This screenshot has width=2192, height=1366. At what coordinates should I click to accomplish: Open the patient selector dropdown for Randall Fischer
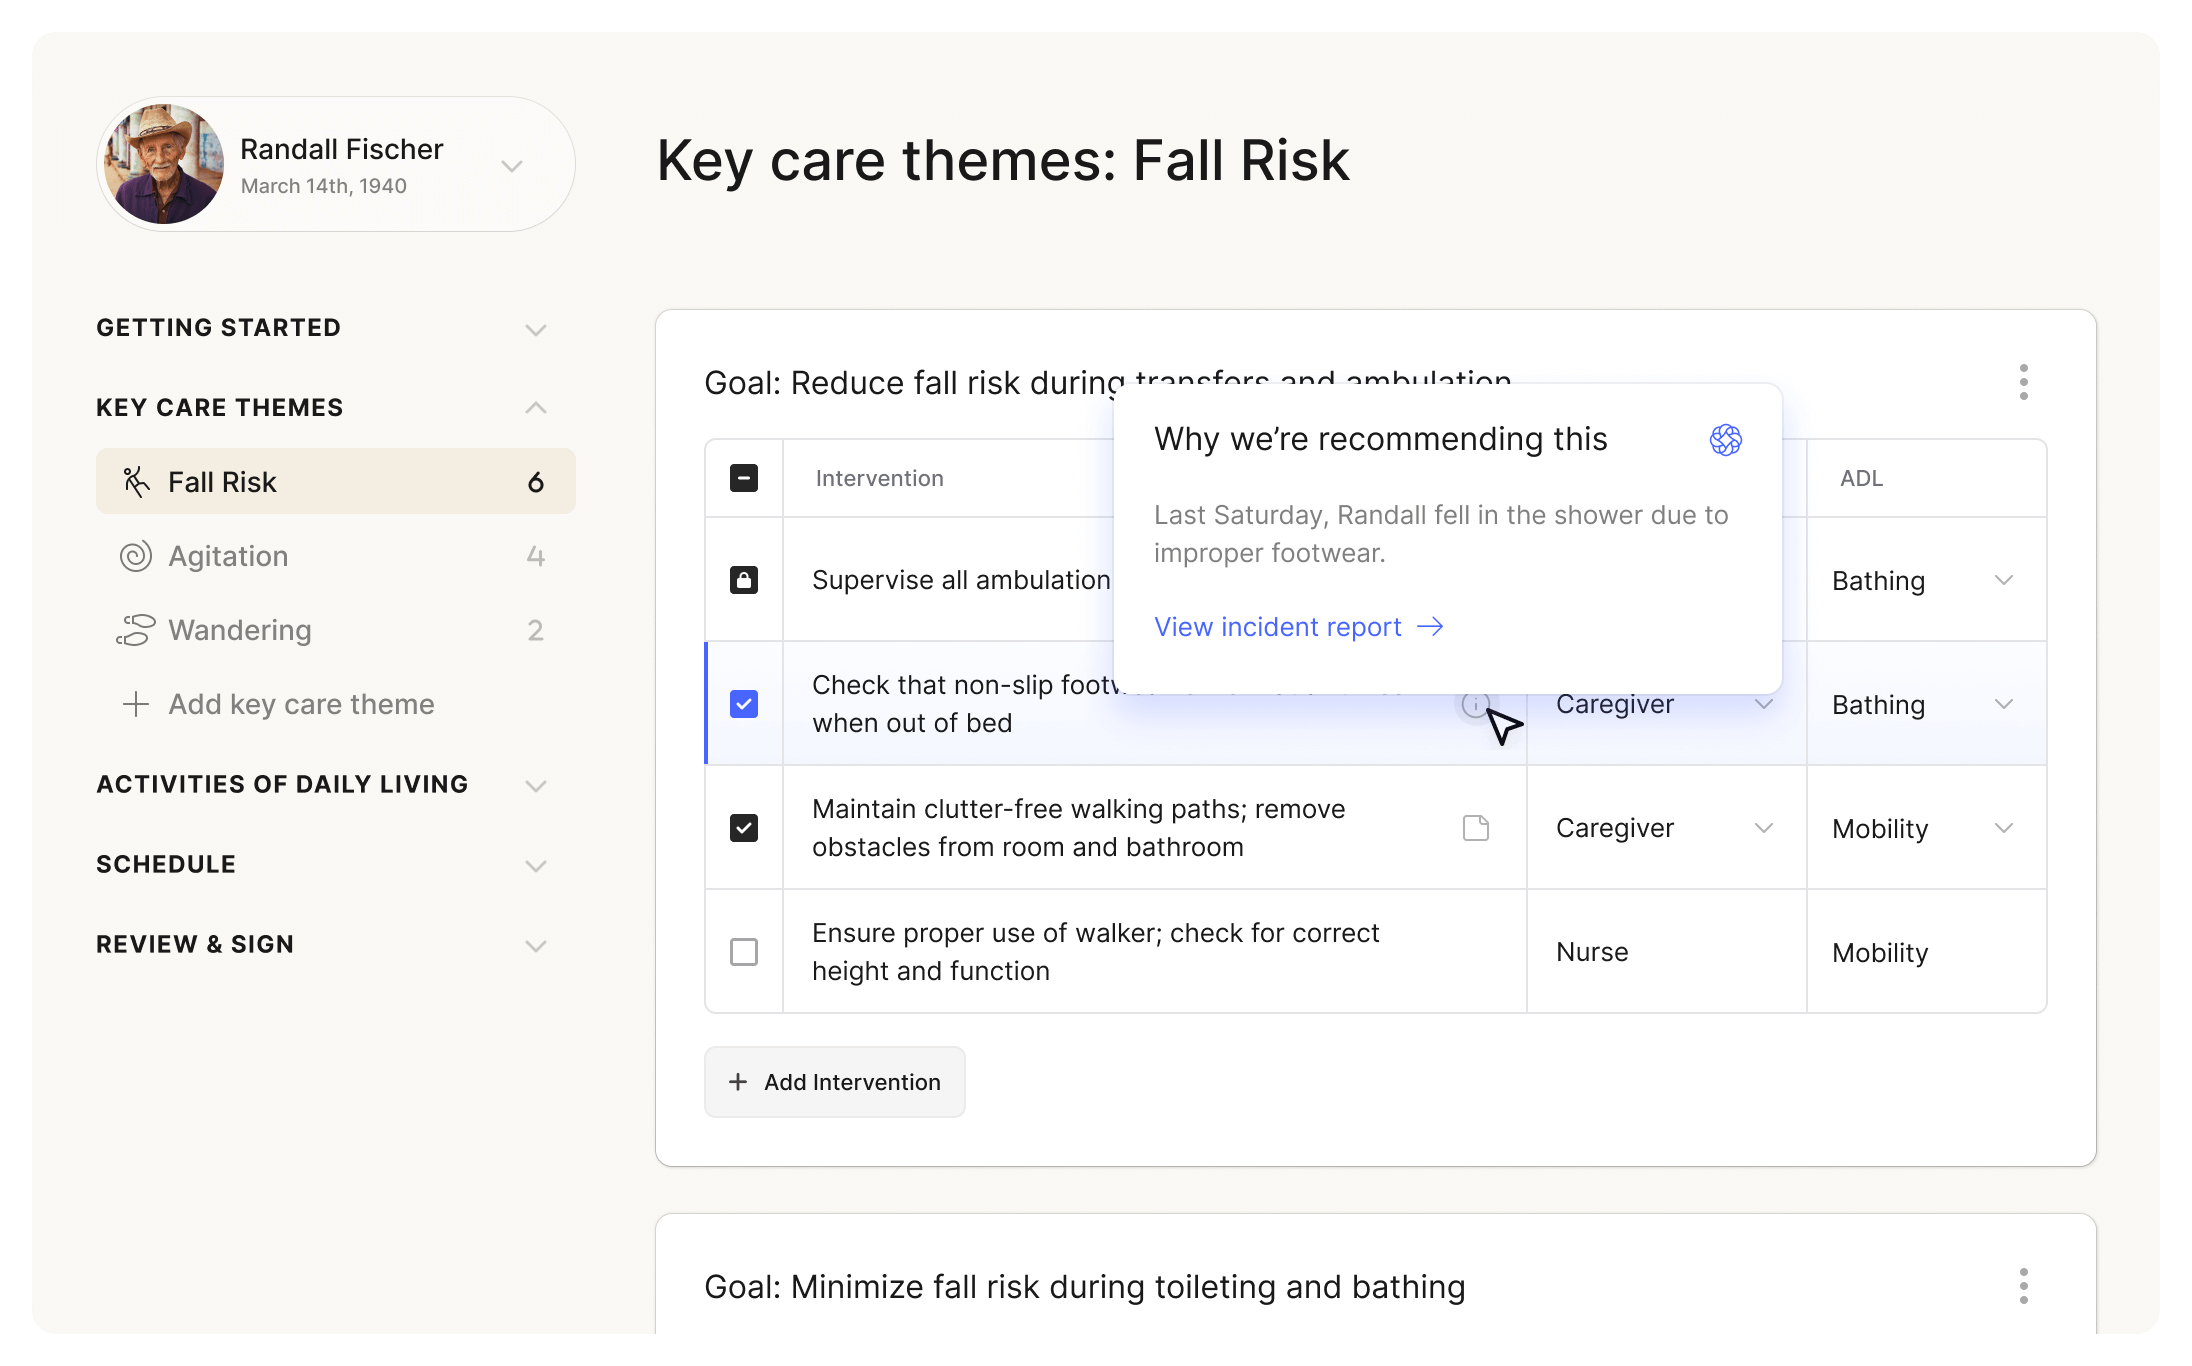pos(512,166)
